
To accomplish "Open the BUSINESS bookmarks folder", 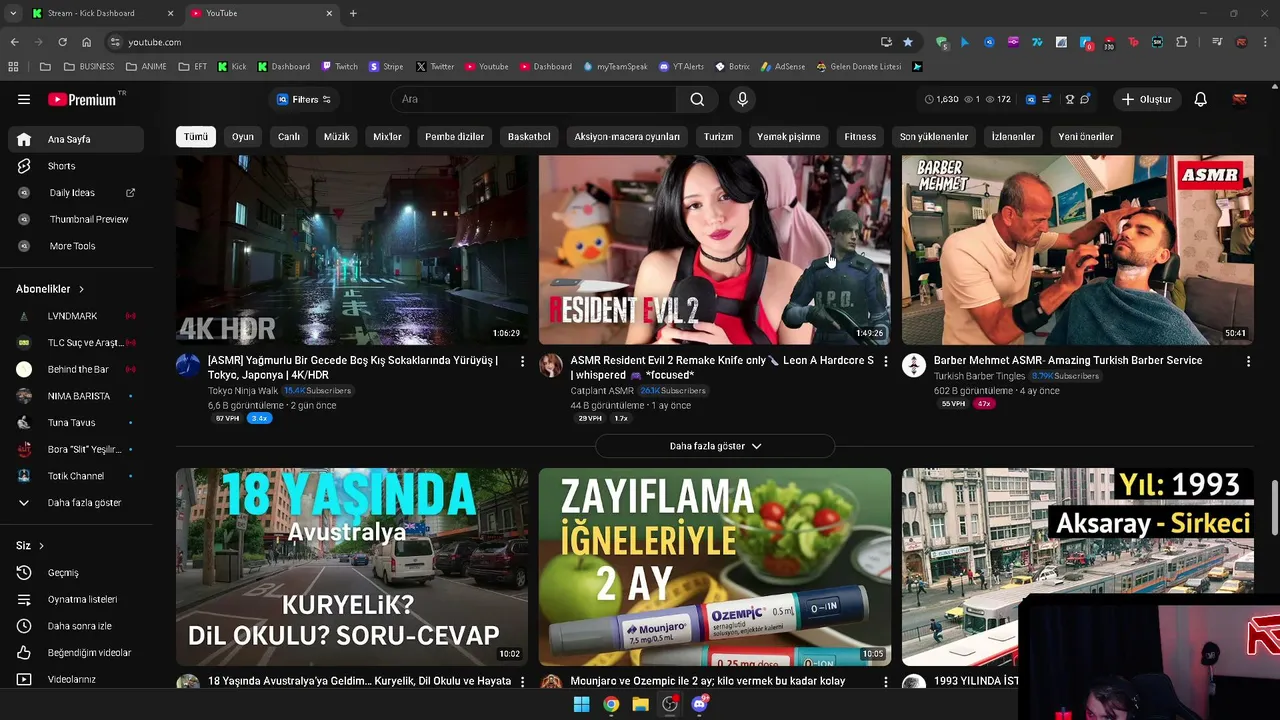I will 89,67.
